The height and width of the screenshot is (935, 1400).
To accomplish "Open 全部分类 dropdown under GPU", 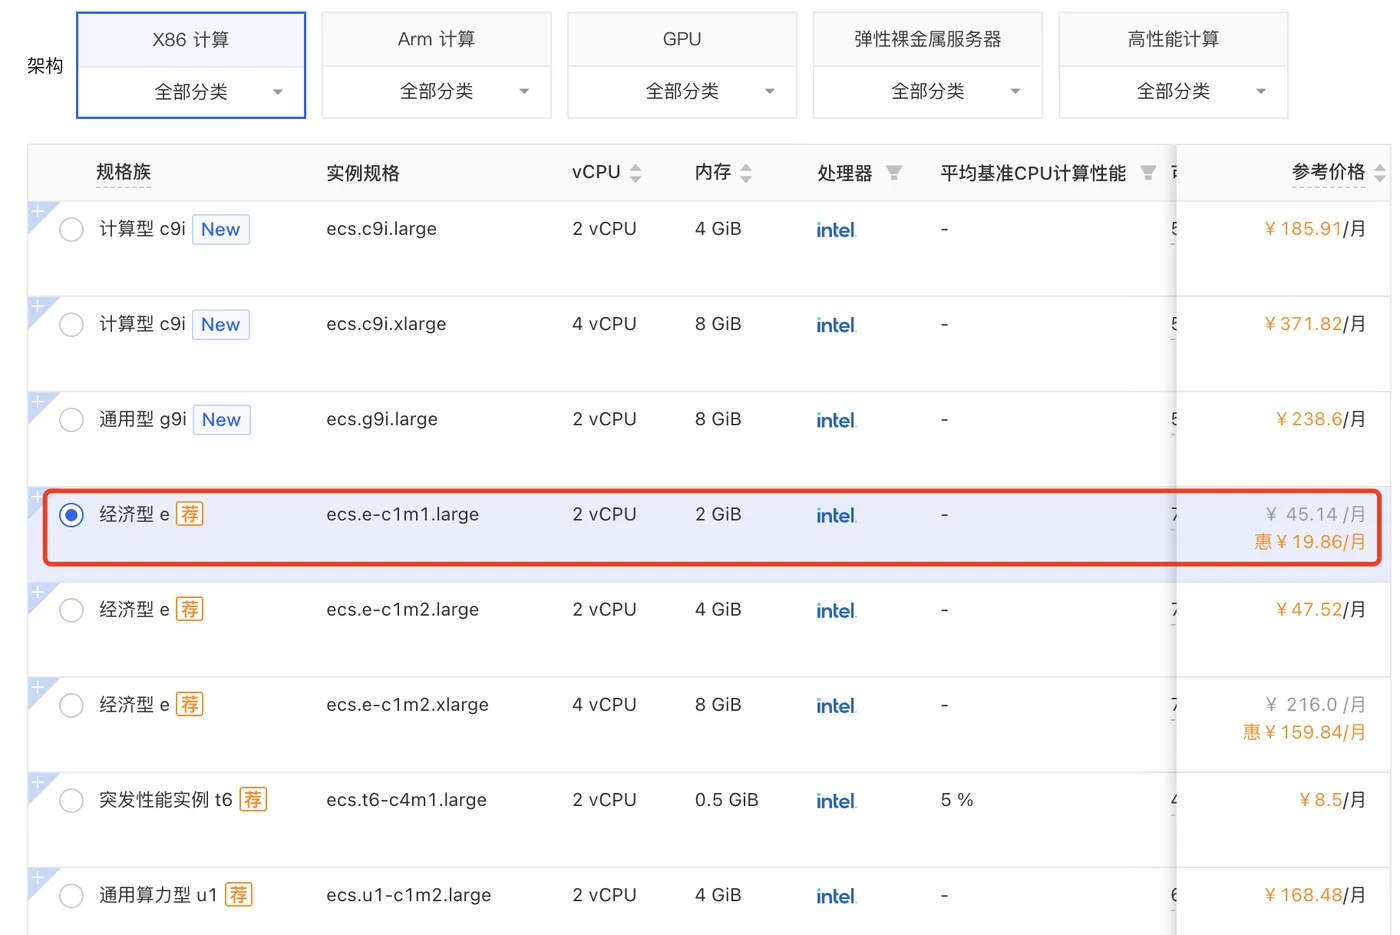I will [x=682, y=92].
